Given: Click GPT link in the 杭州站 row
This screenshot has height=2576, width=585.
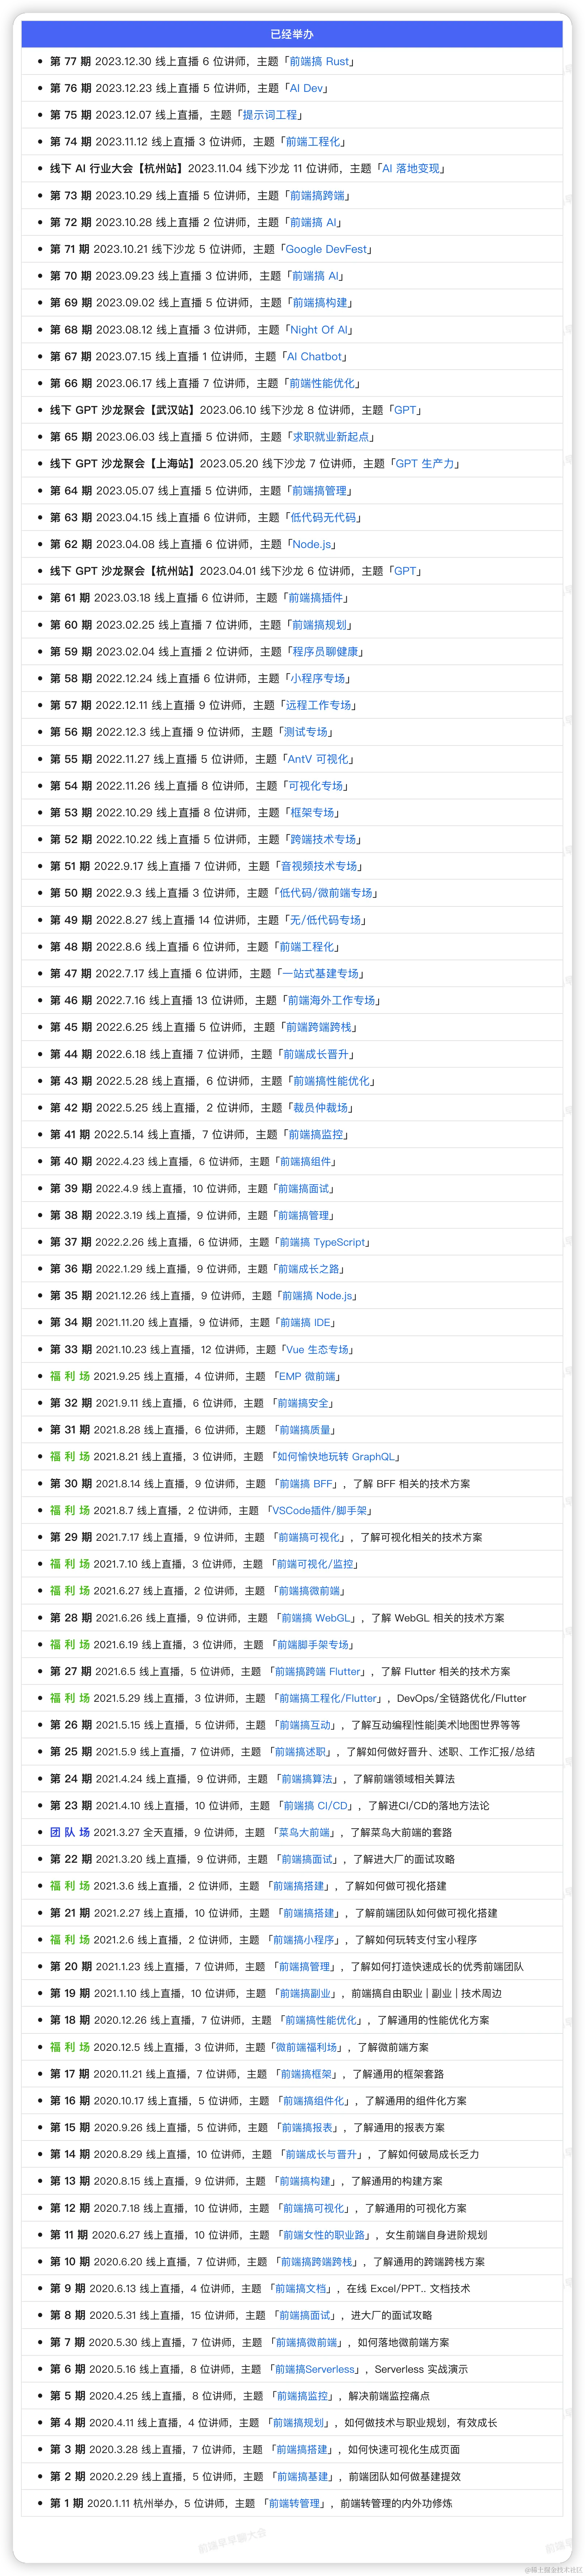Looking at the screenshot, I should coord(405,571).
